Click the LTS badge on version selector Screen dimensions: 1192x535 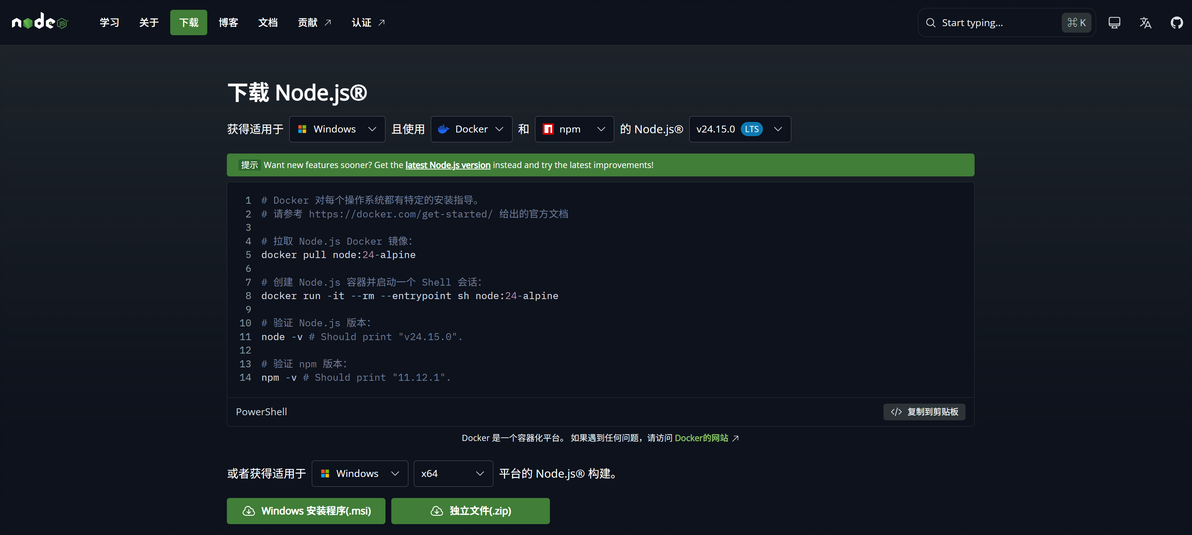[x=751, y=129]
